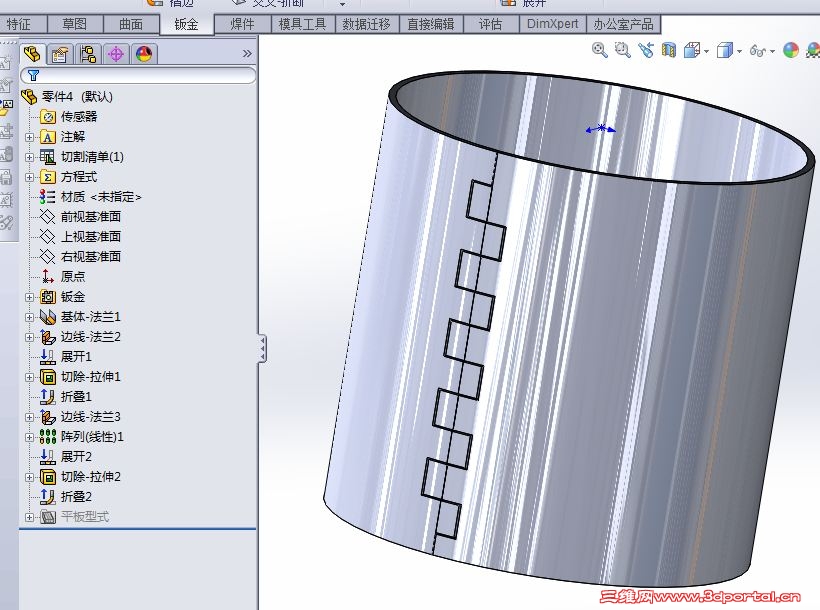Screen dimensions: 820x610
Task: Open the DisplayManager tab
Action: point(144,54)
